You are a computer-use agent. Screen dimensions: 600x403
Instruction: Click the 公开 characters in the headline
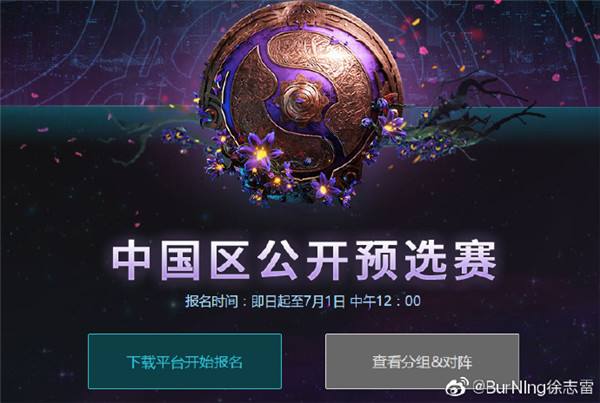pos(303,260)
